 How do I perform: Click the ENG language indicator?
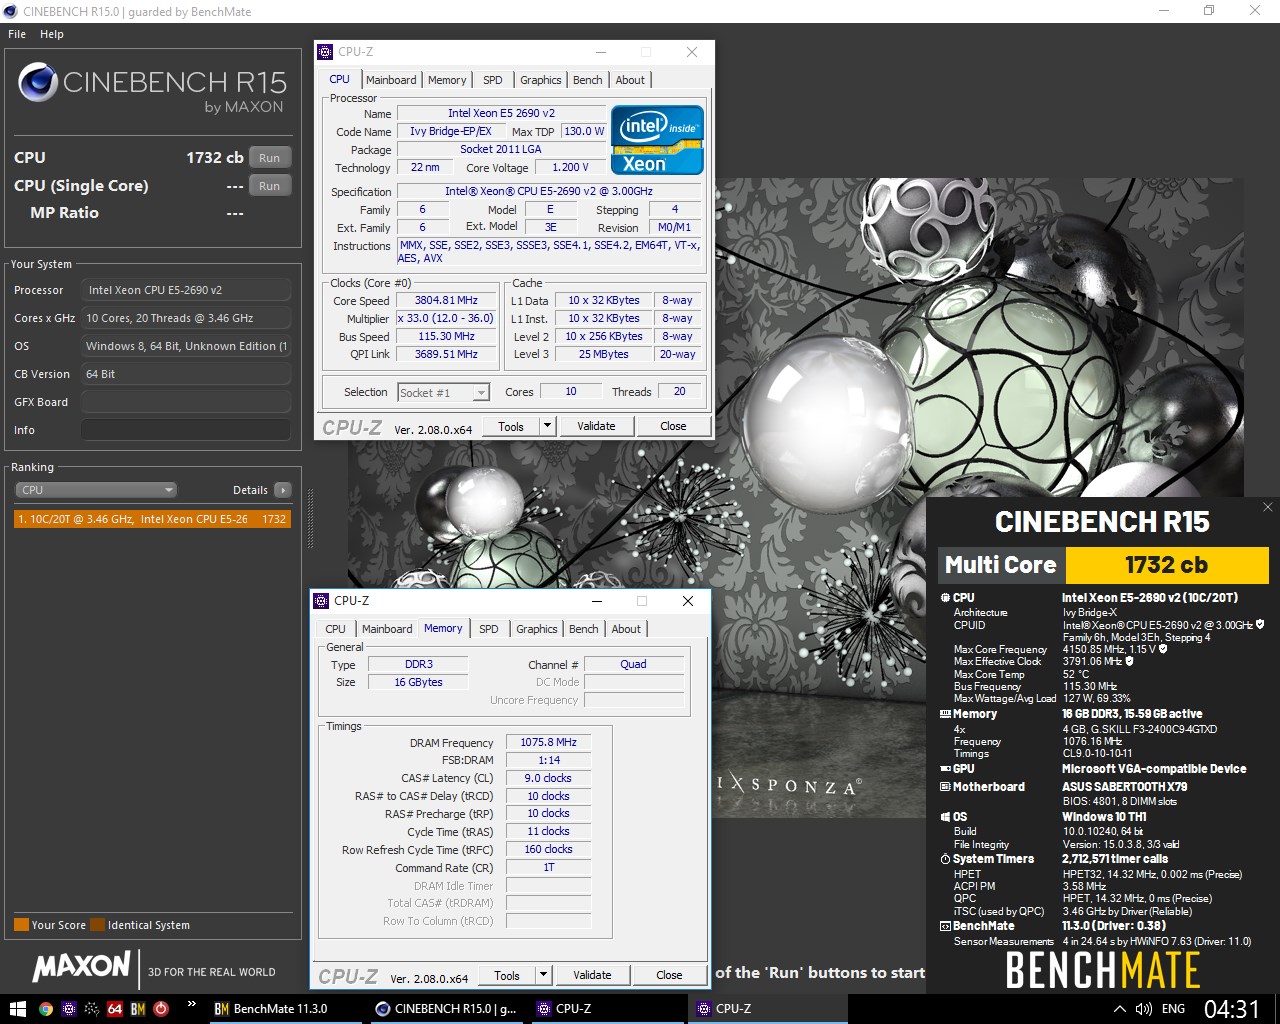click(1174, 1009)
